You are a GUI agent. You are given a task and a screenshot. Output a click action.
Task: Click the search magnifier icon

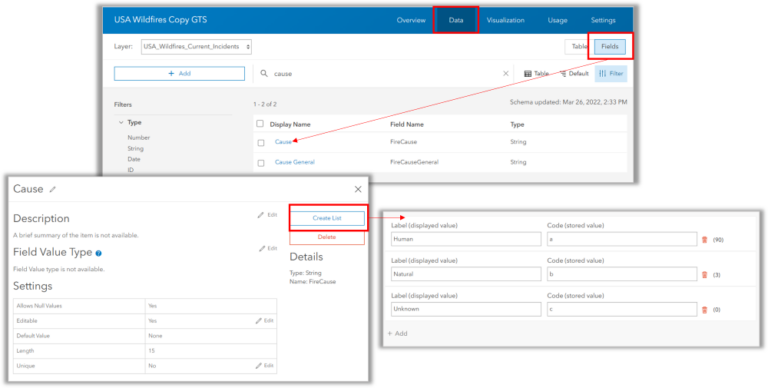click(x=264, y=73)
